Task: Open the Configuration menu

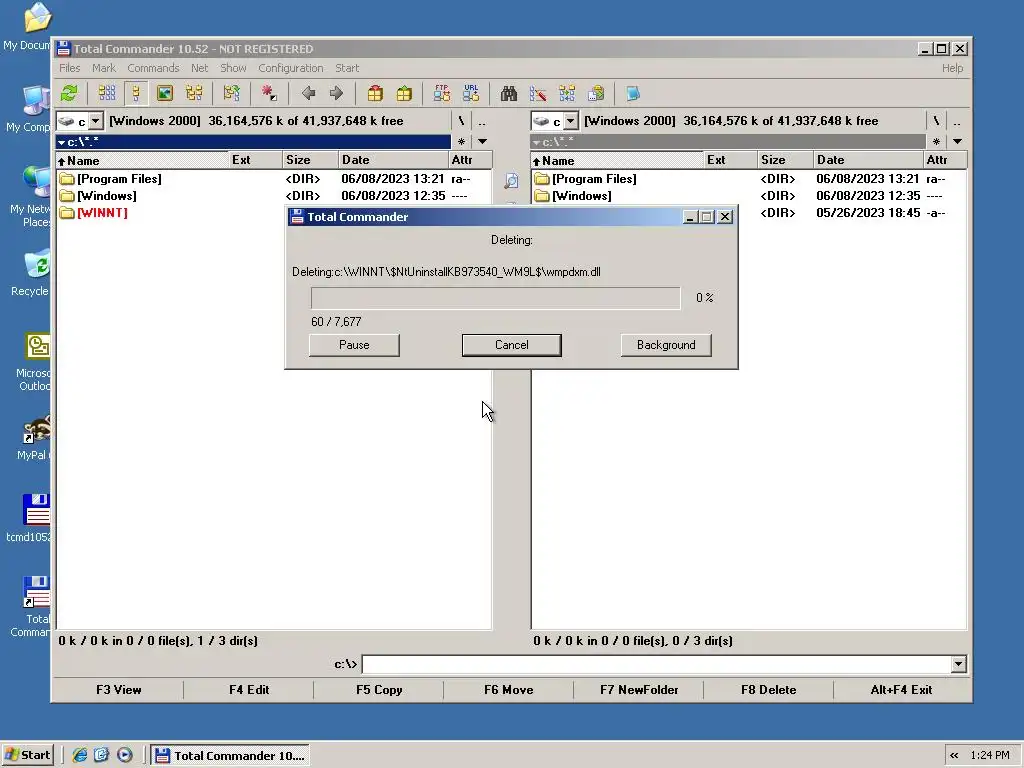Action: click(291, 68)
